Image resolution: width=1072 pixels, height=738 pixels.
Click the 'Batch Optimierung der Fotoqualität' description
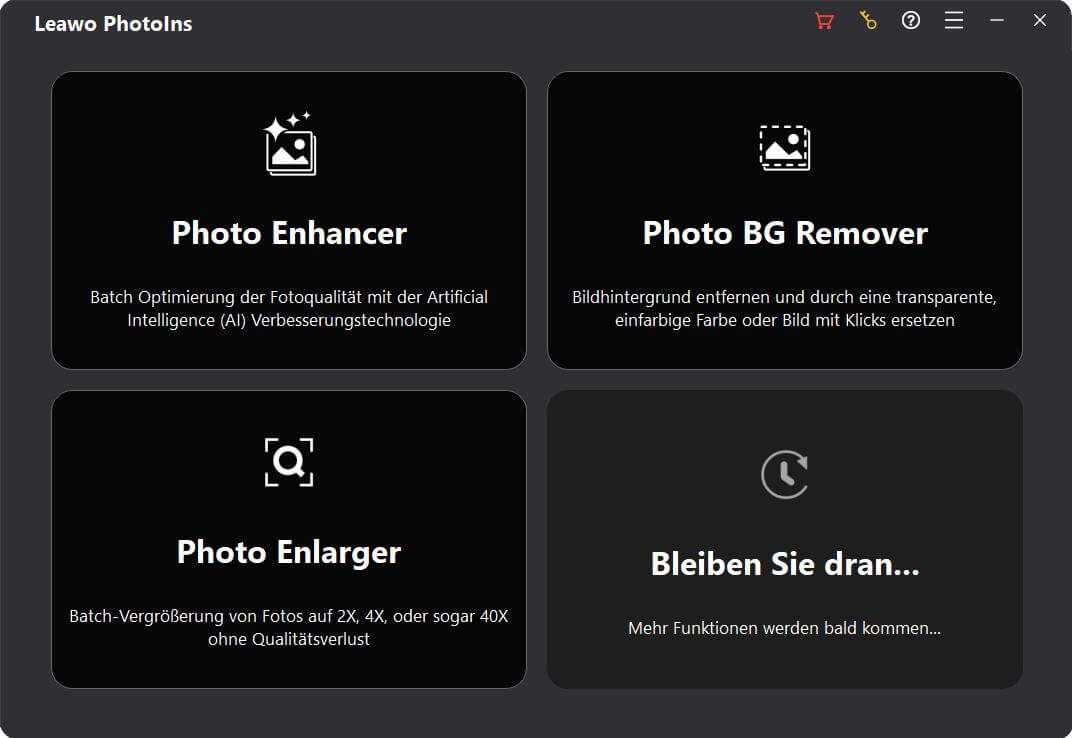[x=289, y=308]
